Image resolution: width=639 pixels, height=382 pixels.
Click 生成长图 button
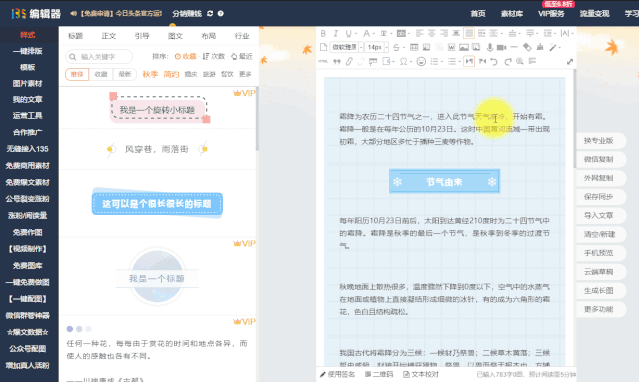pyautogui.click(x=599, y=291)
